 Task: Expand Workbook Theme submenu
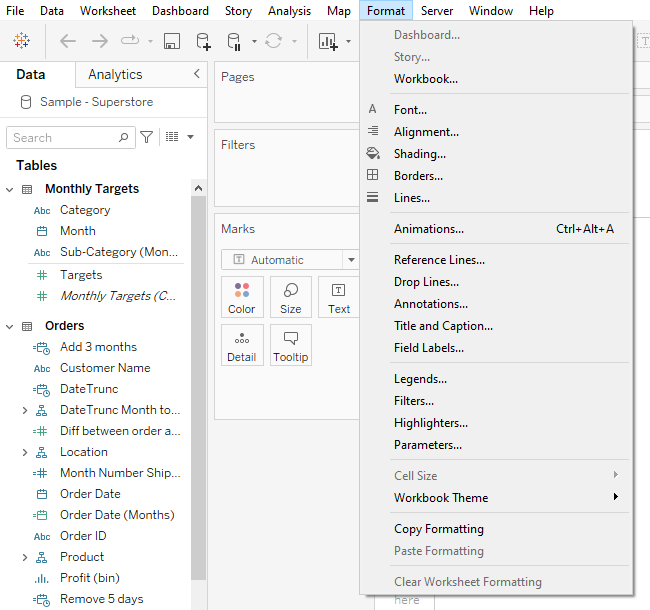[496, 498]
